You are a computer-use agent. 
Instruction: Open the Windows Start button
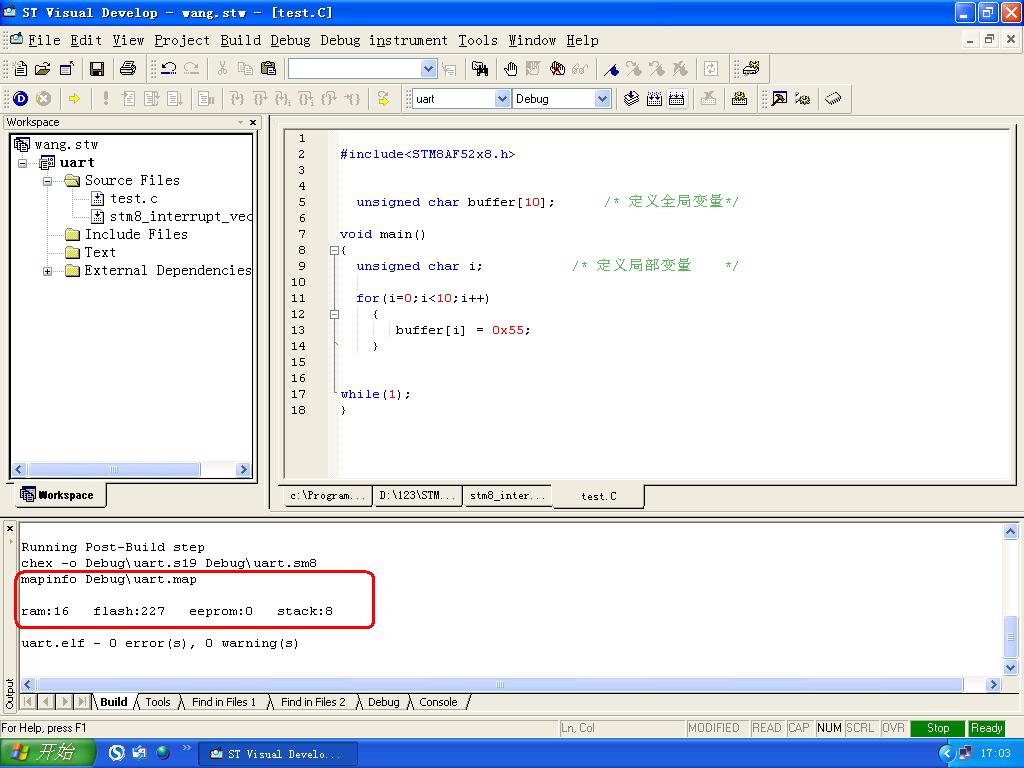tap(47, 753)
